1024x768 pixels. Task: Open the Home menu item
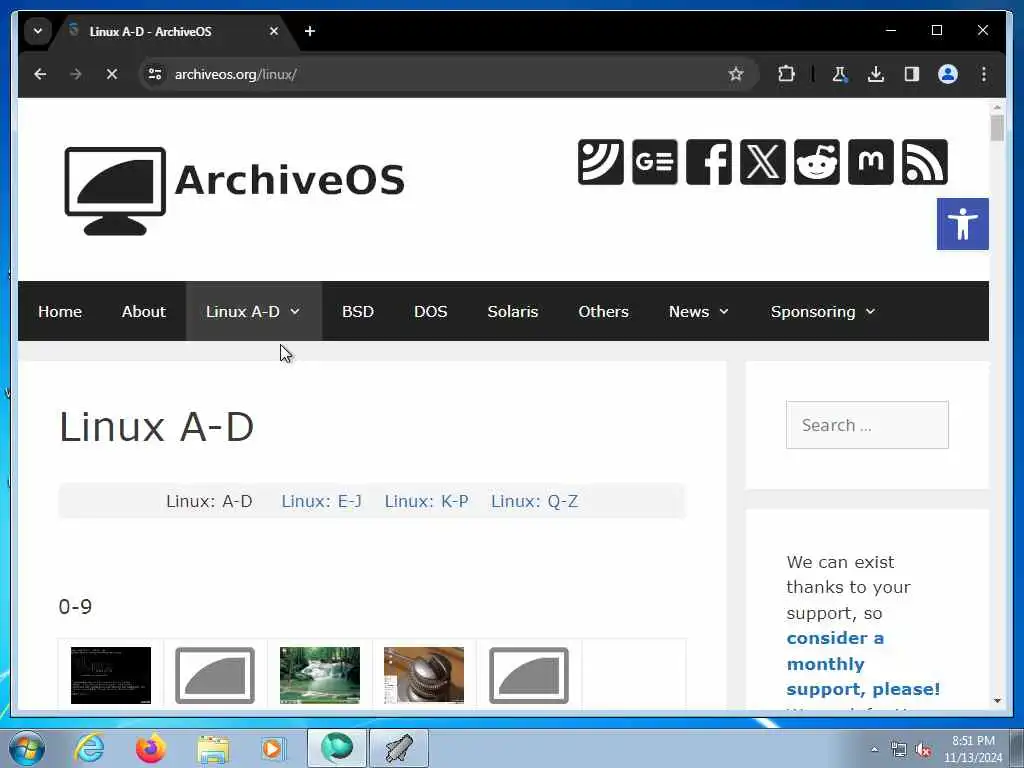tap(60, 312)
